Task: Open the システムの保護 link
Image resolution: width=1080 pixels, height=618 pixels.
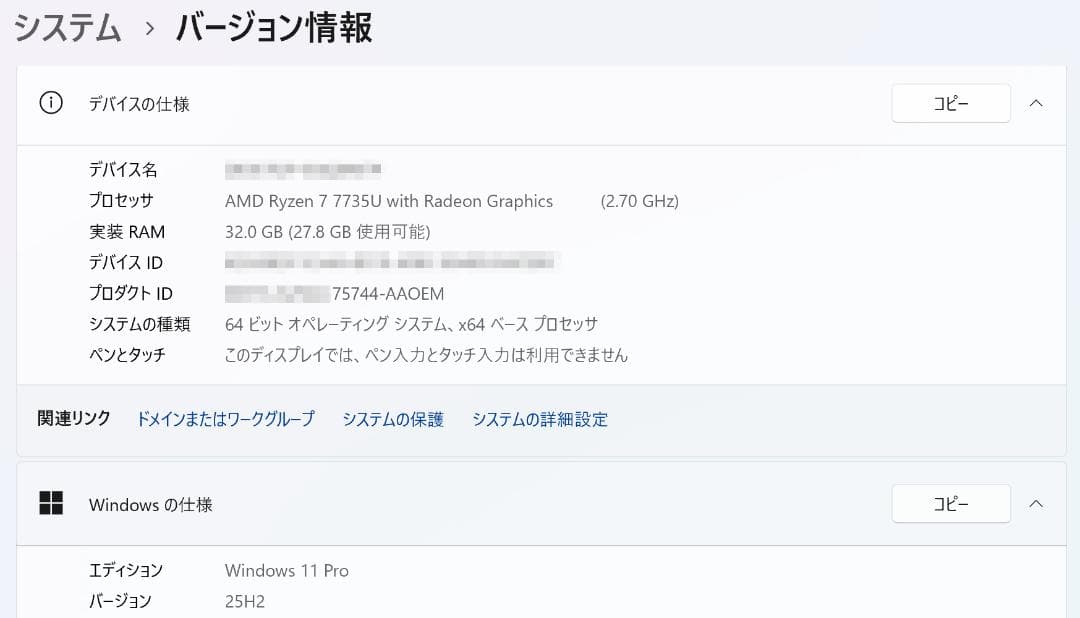Action: [393, 419]
